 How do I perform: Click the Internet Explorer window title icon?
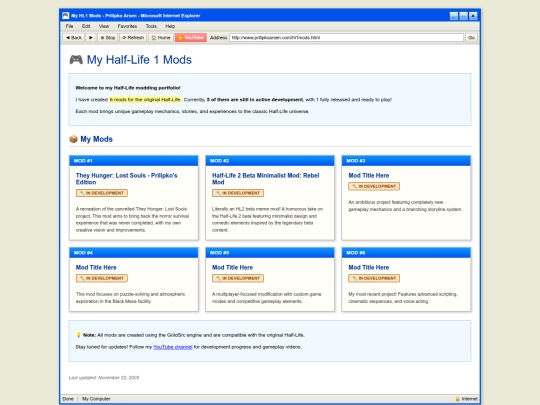coord(65,15)
